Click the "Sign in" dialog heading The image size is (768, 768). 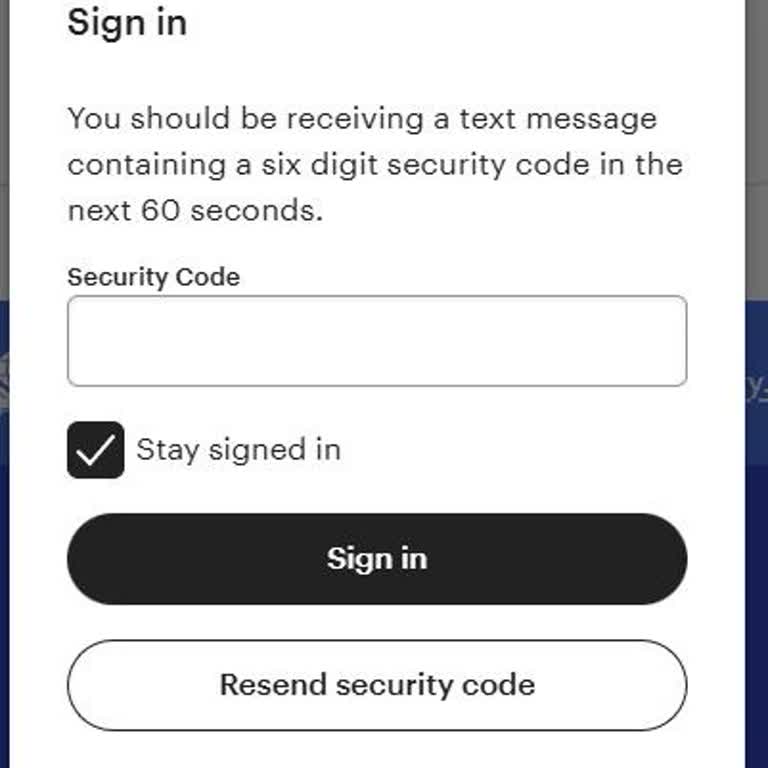coord(127,22)
